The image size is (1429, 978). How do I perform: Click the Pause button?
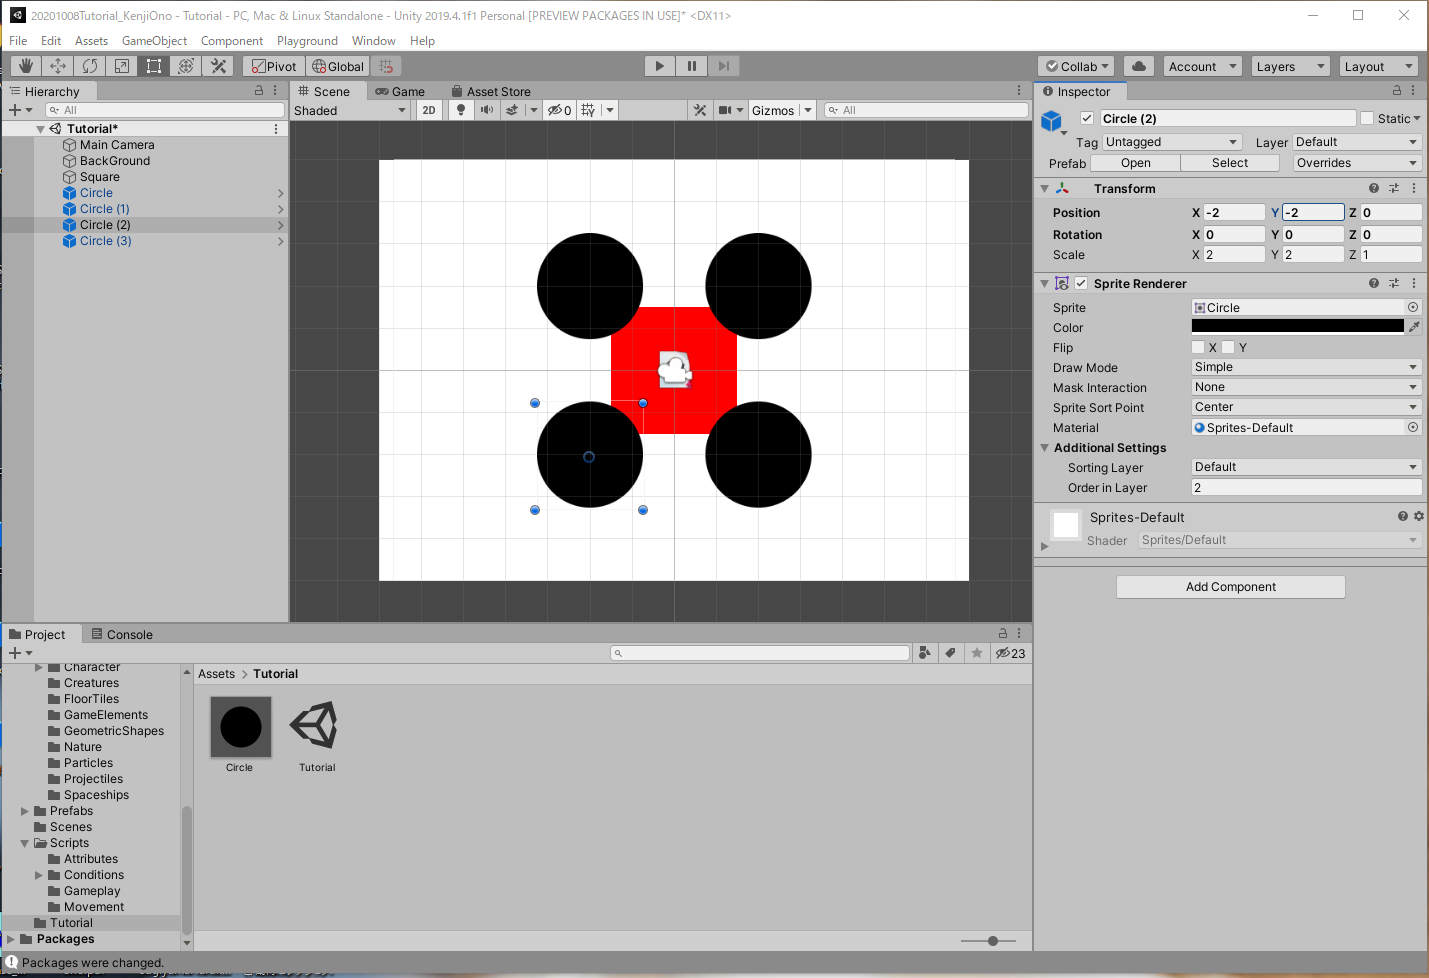pos(691,66)
